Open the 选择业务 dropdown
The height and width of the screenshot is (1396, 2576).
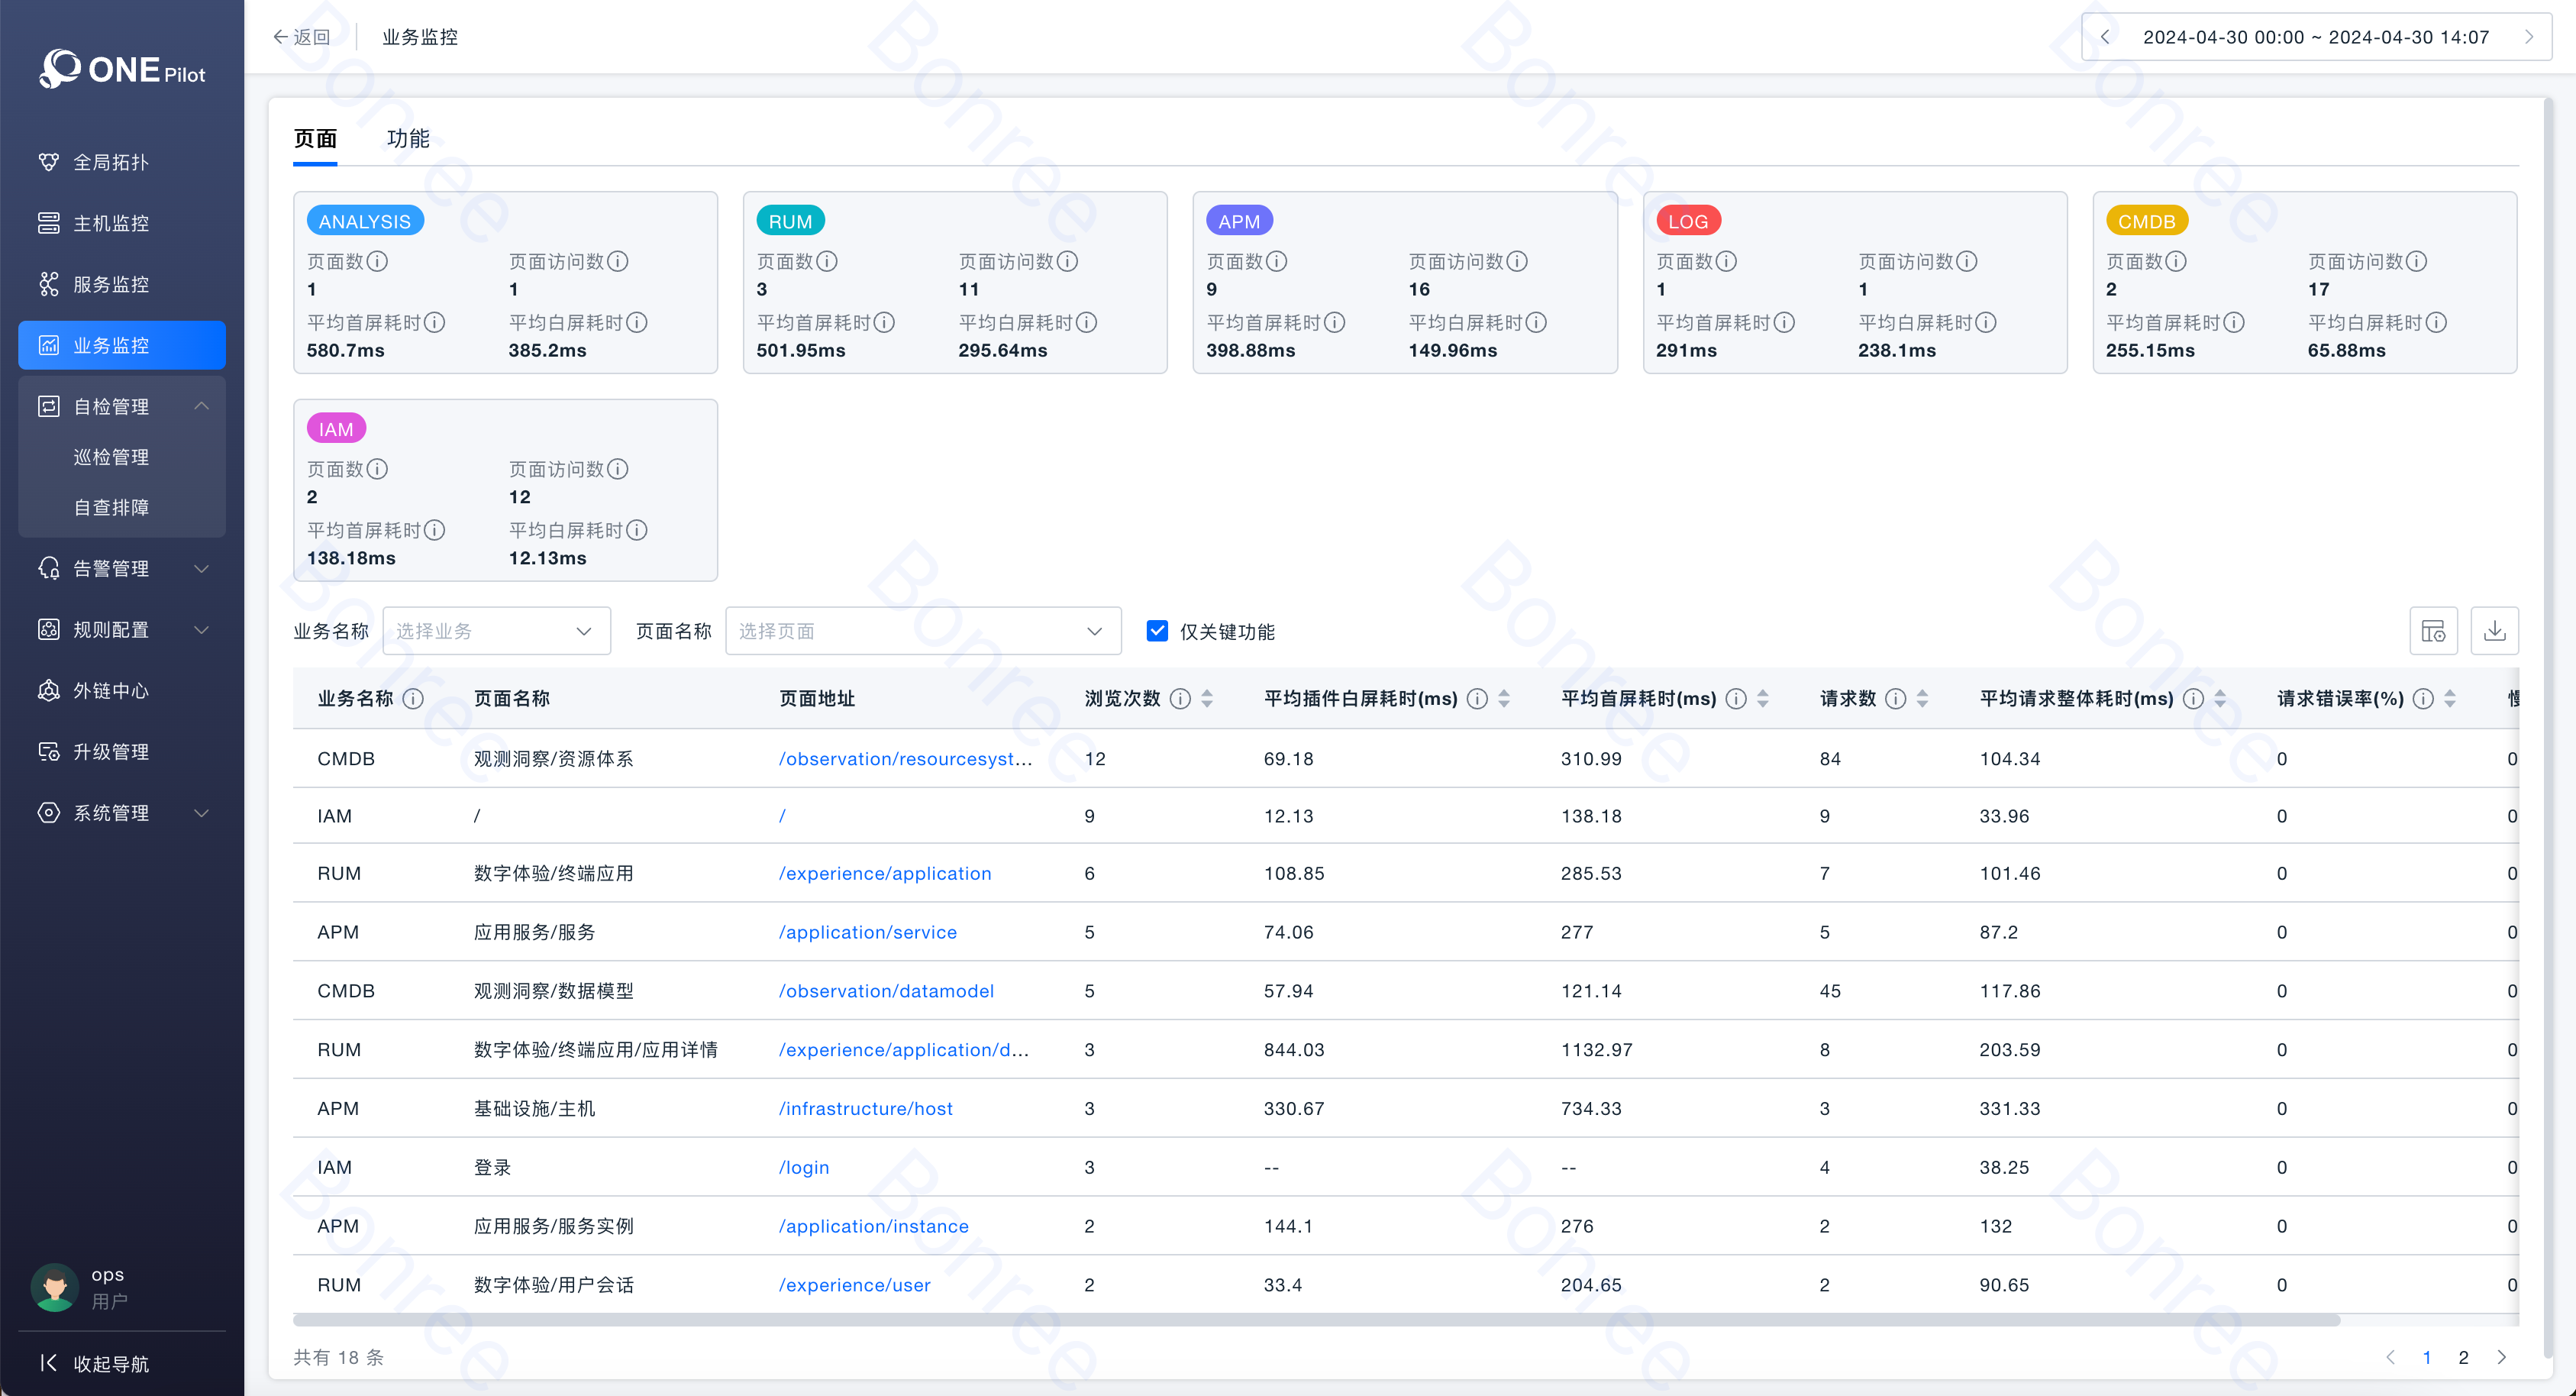pyautogui.click(x=496, y=631)
